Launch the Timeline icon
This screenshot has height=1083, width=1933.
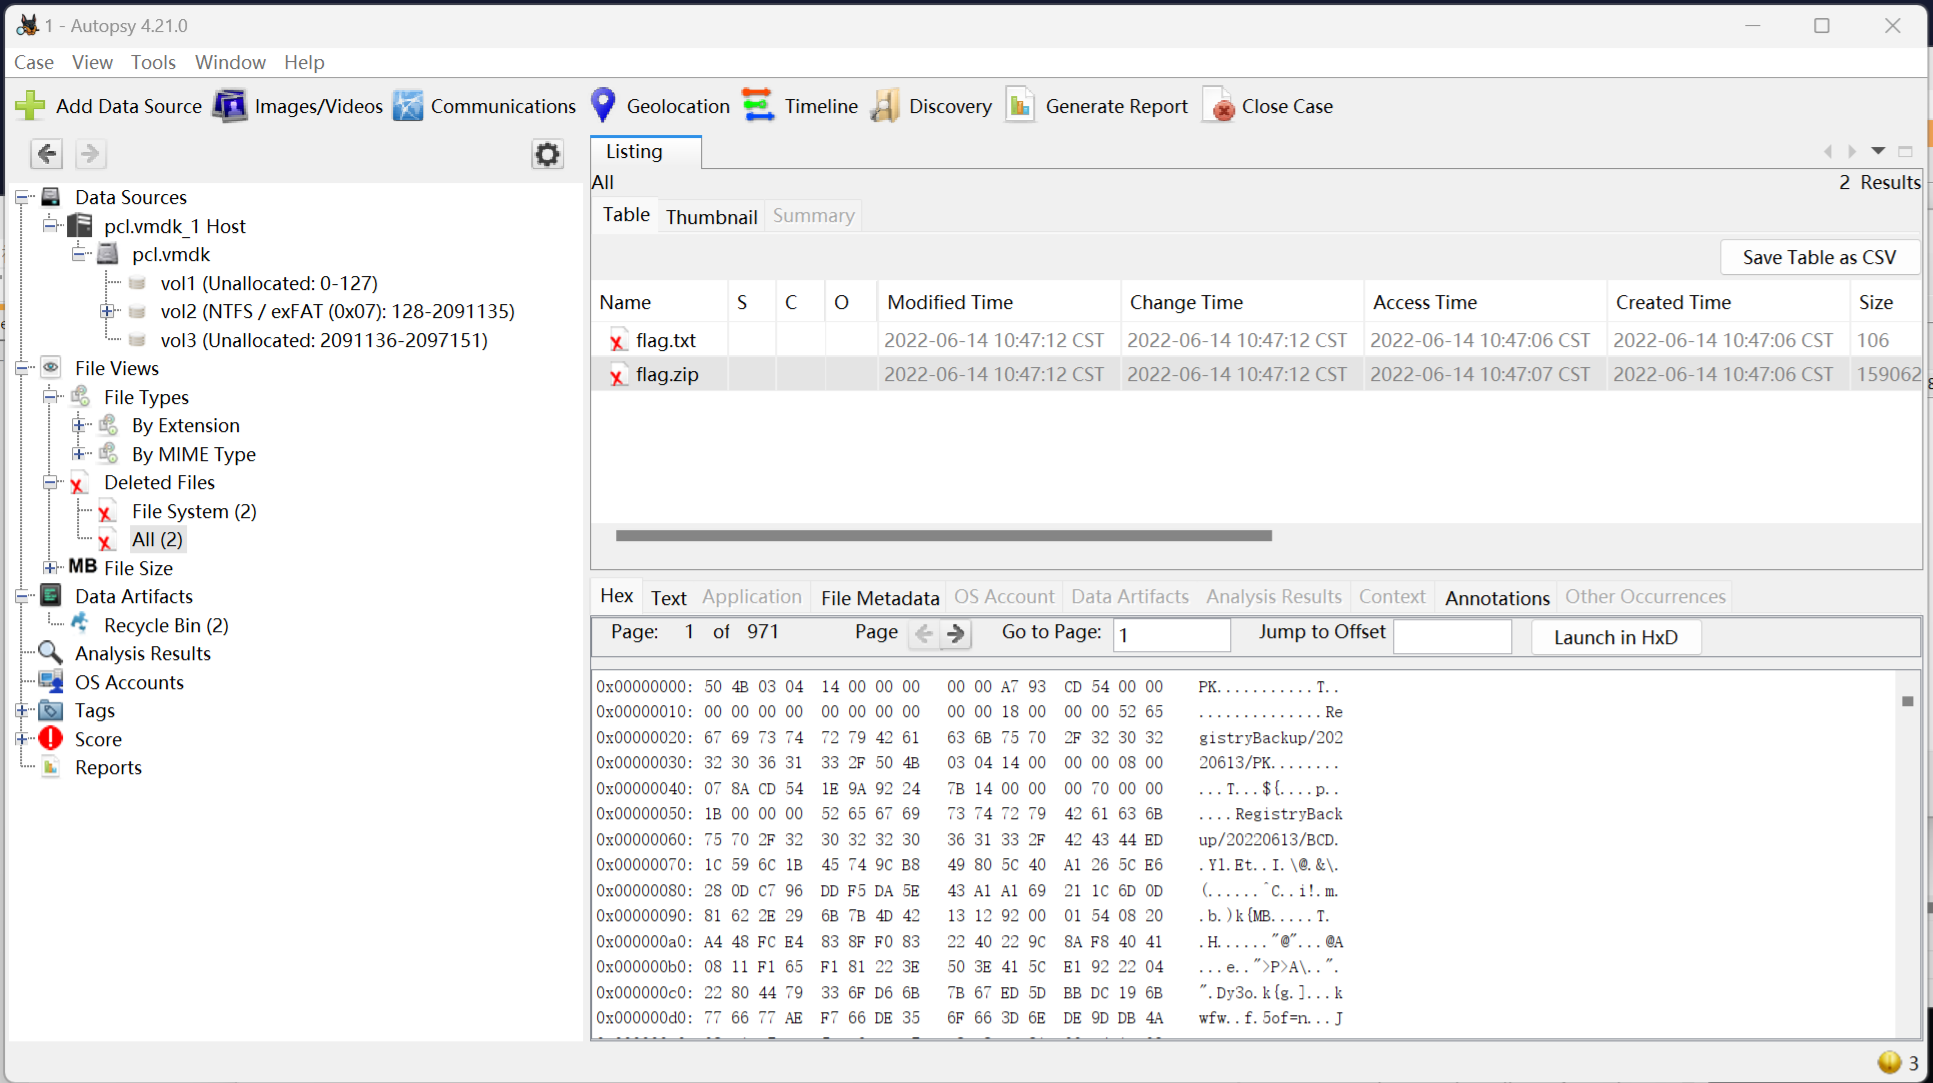(758, 106)
